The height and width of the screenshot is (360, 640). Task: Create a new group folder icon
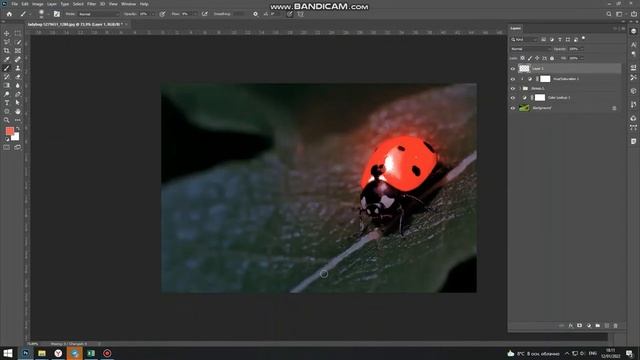pos(598,326)
